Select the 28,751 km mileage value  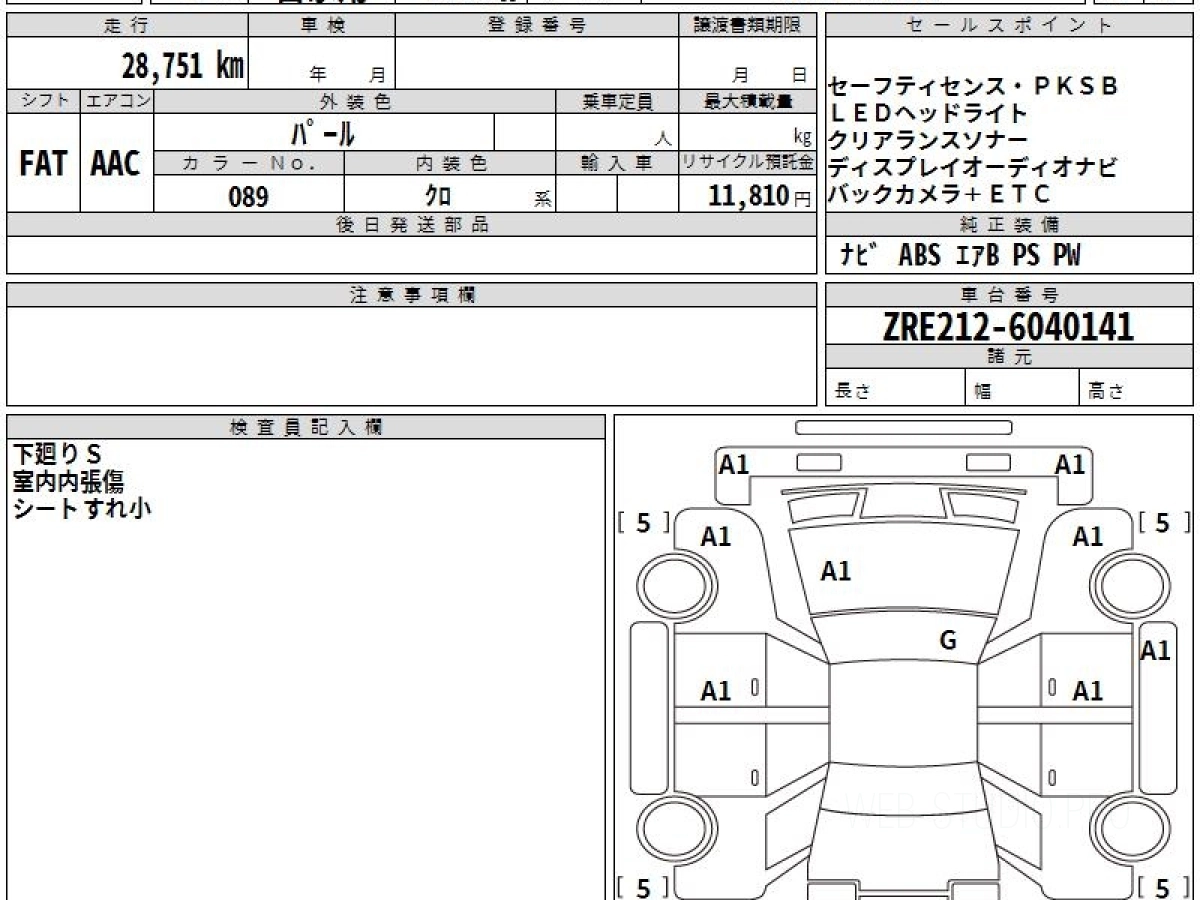pos(182,66)
